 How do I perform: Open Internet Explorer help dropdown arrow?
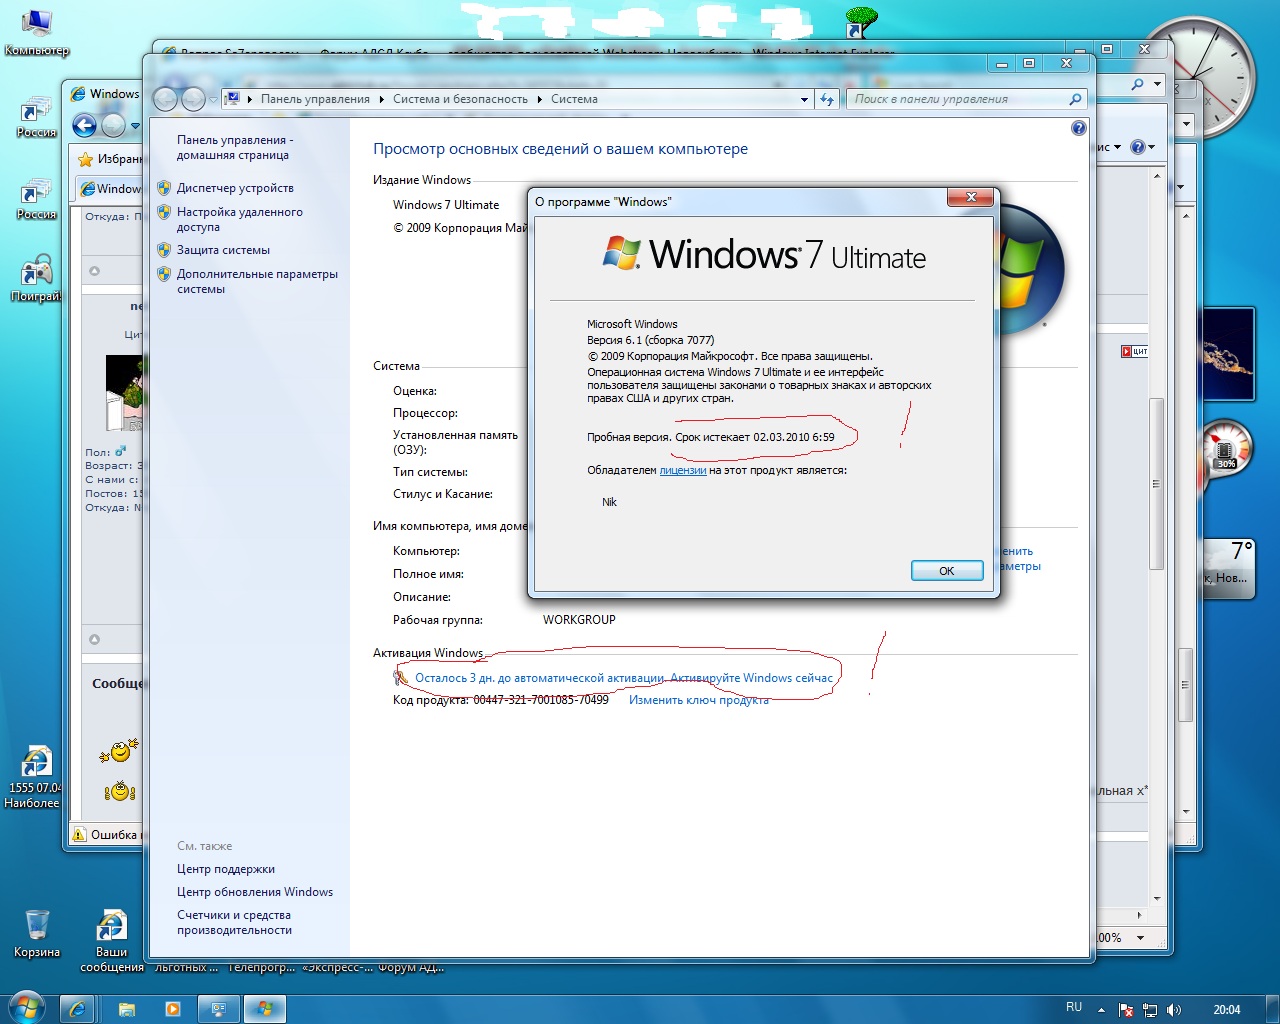1152,147
